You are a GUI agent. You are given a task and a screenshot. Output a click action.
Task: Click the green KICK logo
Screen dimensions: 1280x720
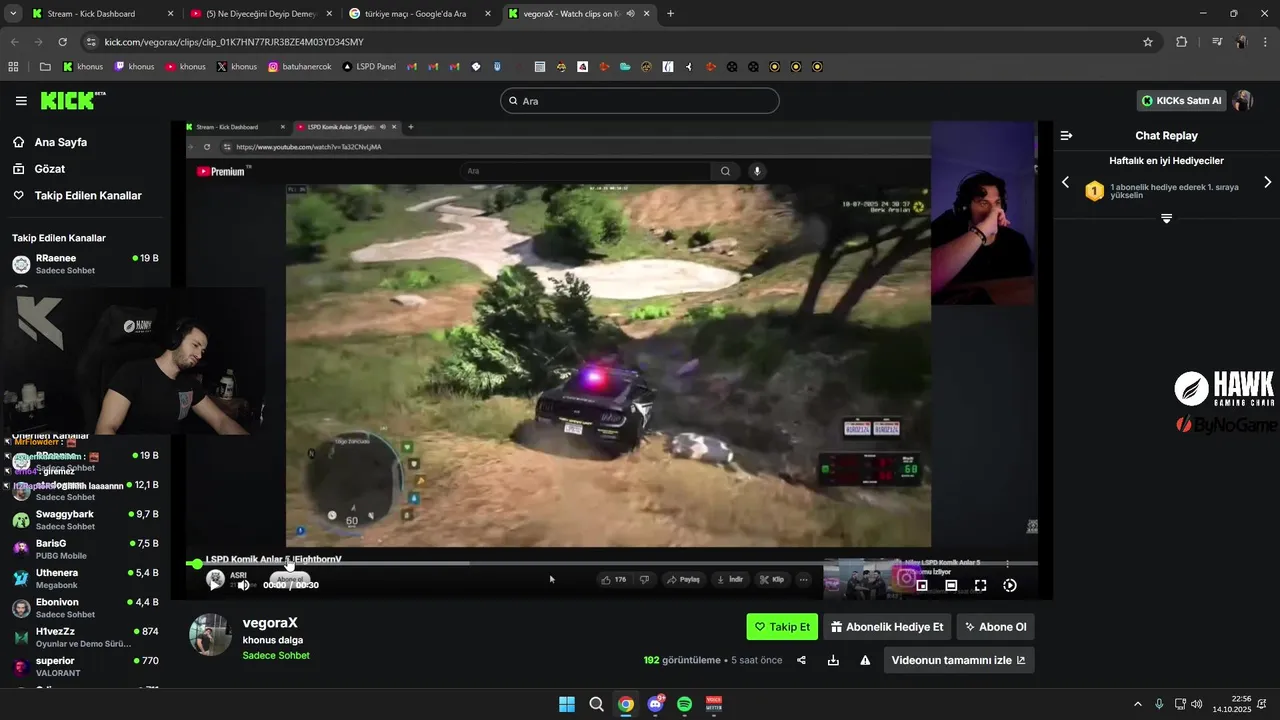click(72, 101)
